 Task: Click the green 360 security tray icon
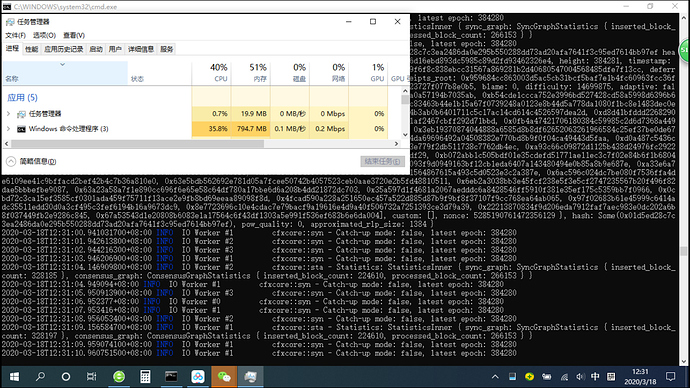click(529, 377)
